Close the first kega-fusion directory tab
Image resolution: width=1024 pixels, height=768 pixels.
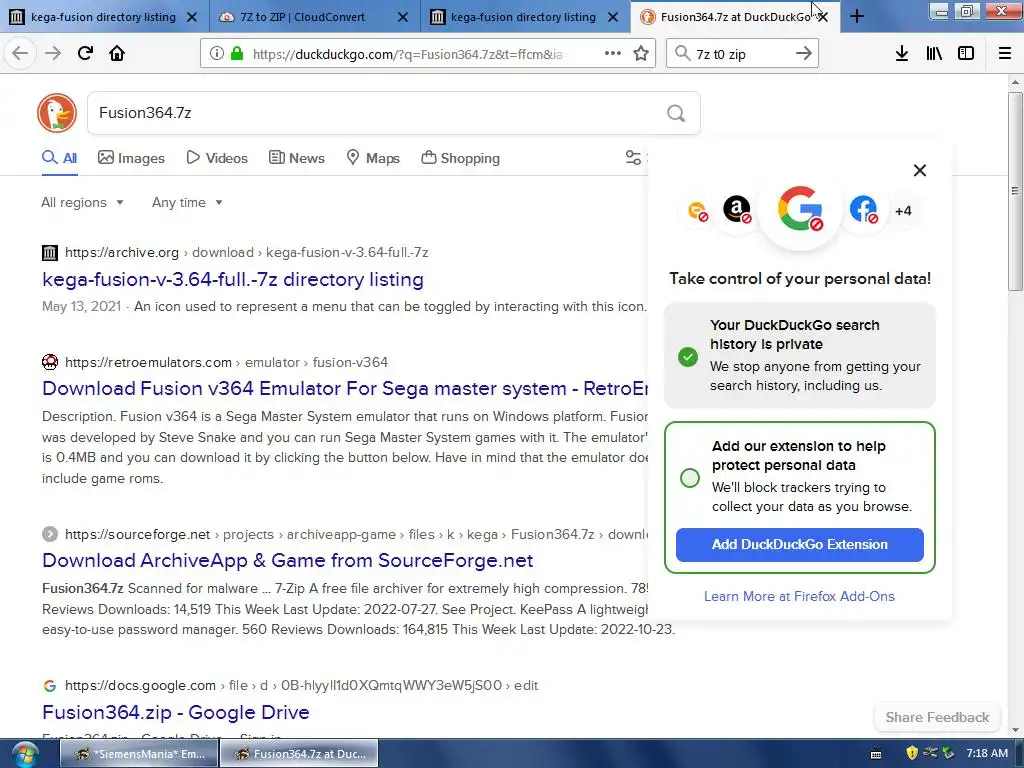tap(192, 17)
